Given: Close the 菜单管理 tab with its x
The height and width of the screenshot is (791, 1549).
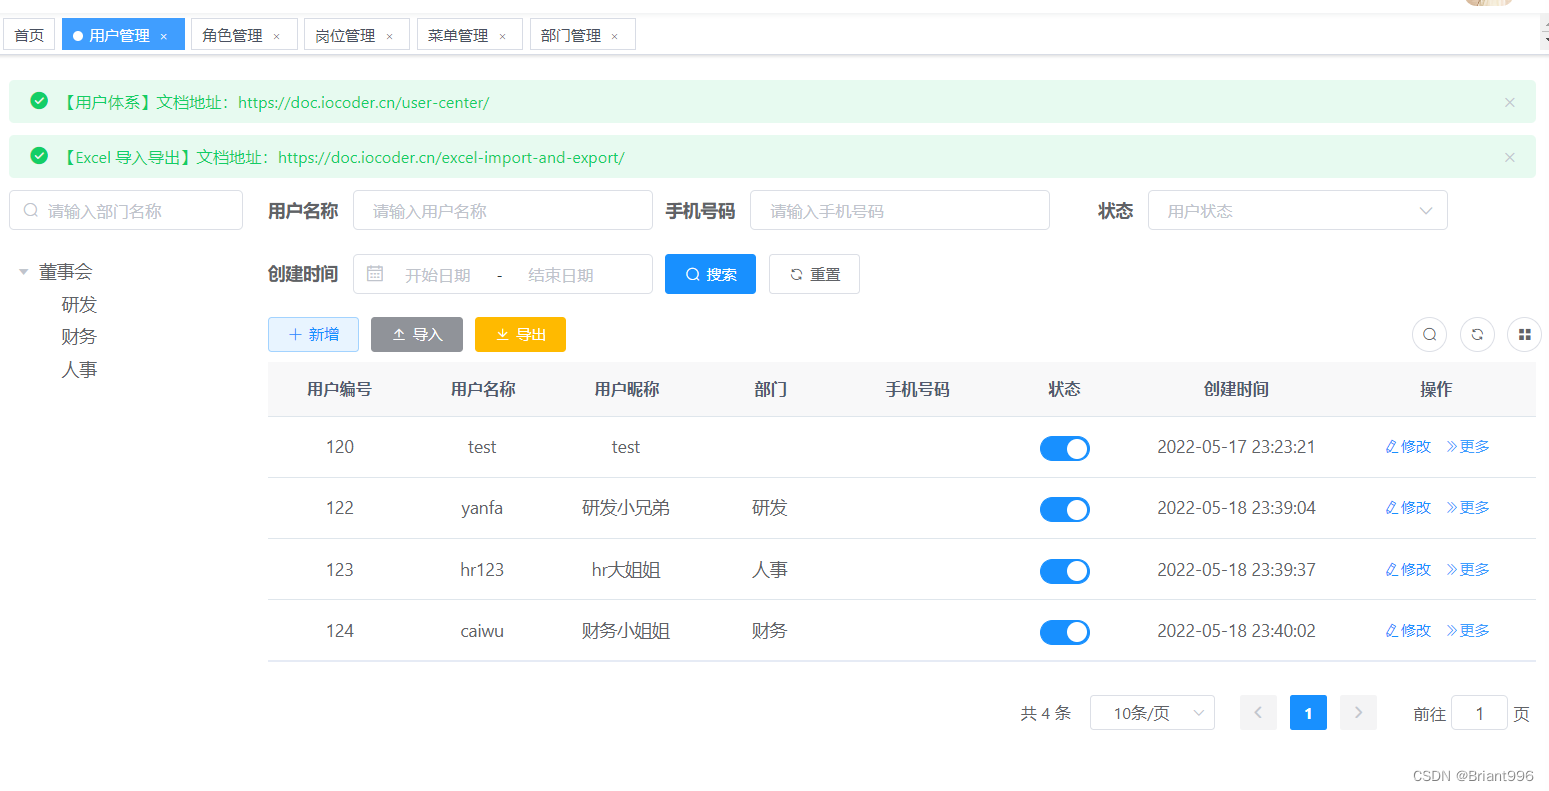Looking at the screenshot, I should pos(503,36).
